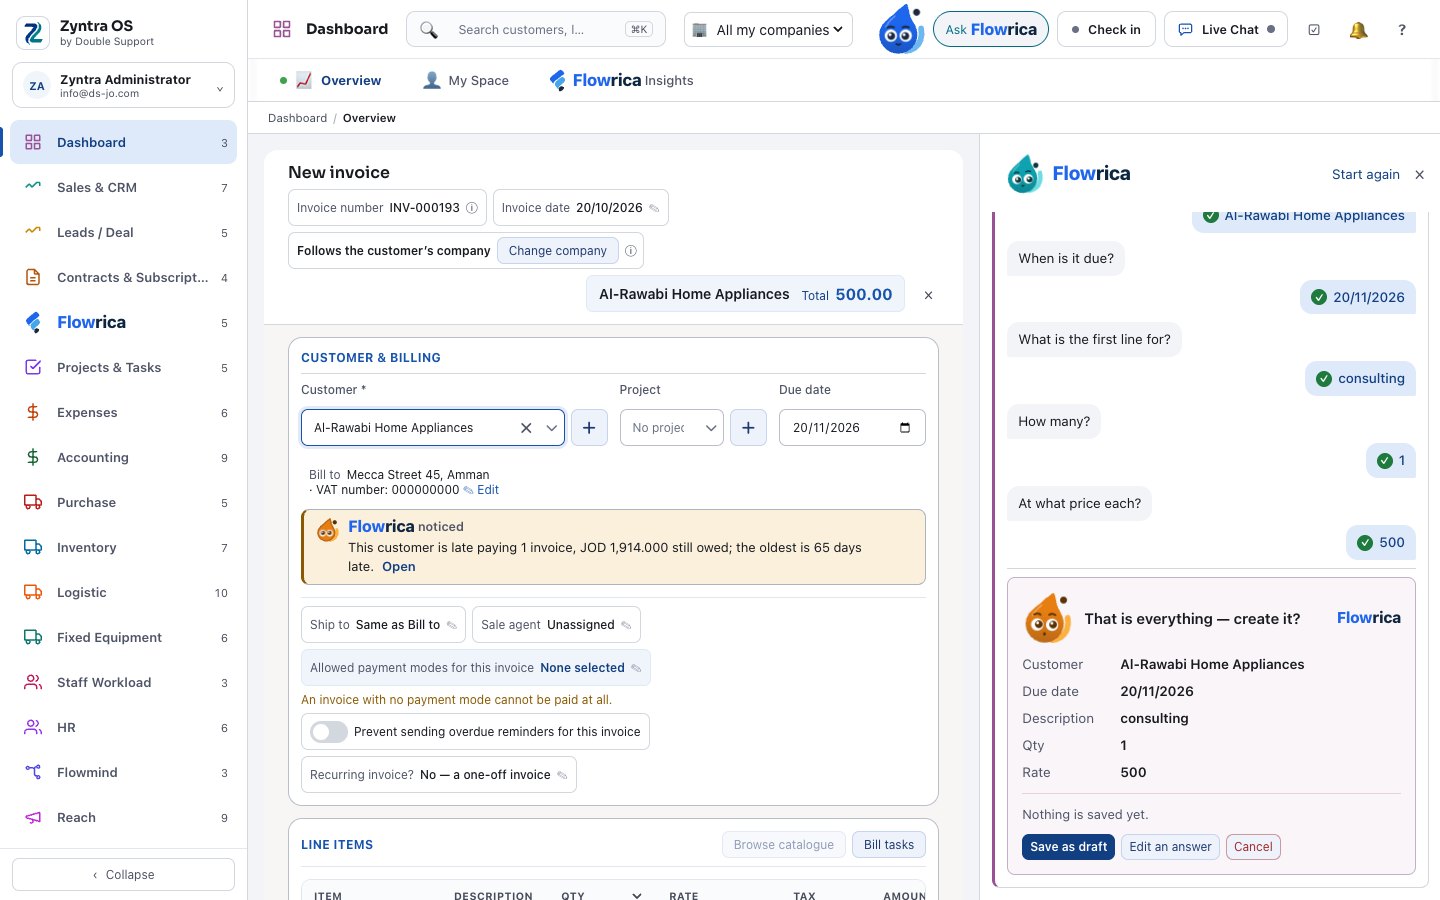Close the Flowrica assistant panel
1440x900 pixels.
(1419, 175)
